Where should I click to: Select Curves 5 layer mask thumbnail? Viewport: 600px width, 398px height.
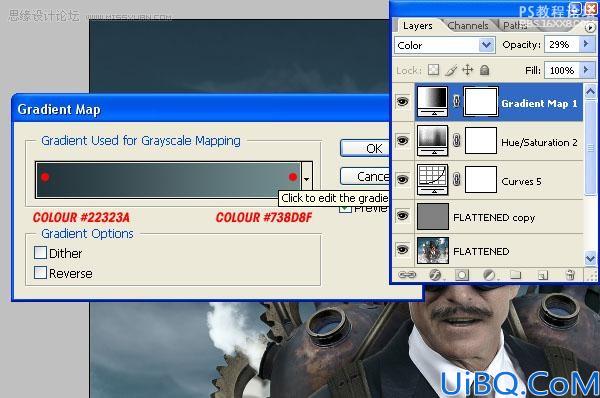(481, 179)
